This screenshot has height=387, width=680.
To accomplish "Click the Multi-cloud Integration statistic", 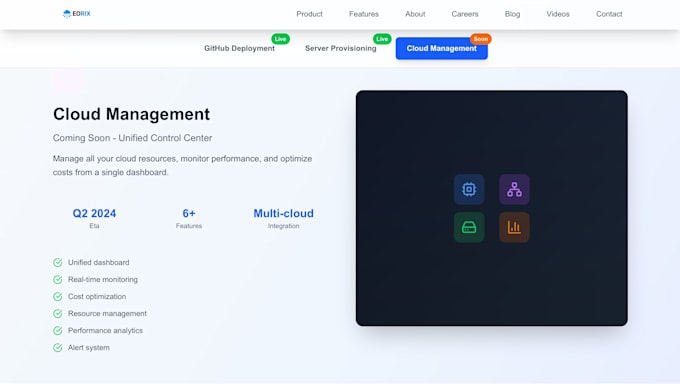I will click(283, 218).
